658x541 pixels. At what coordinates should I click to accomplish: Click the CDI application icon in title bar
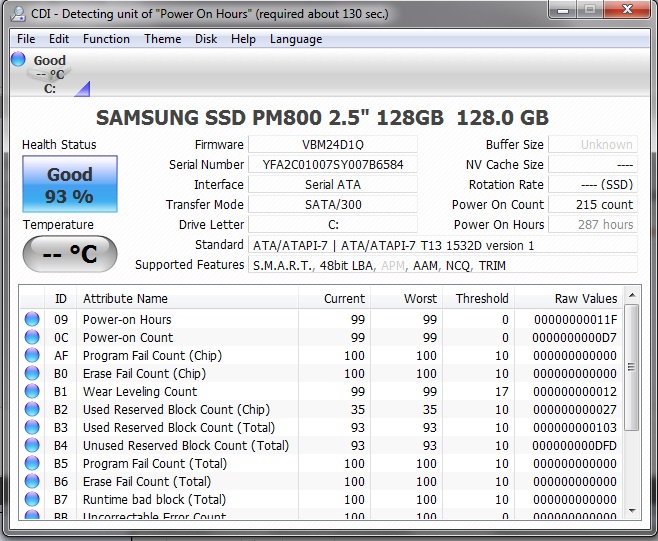point(18,14)
